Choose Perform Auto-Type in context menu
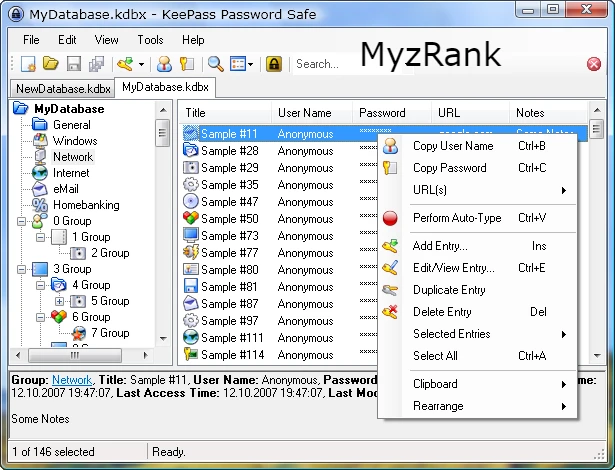615x470 pixels. tap(477, 218)
